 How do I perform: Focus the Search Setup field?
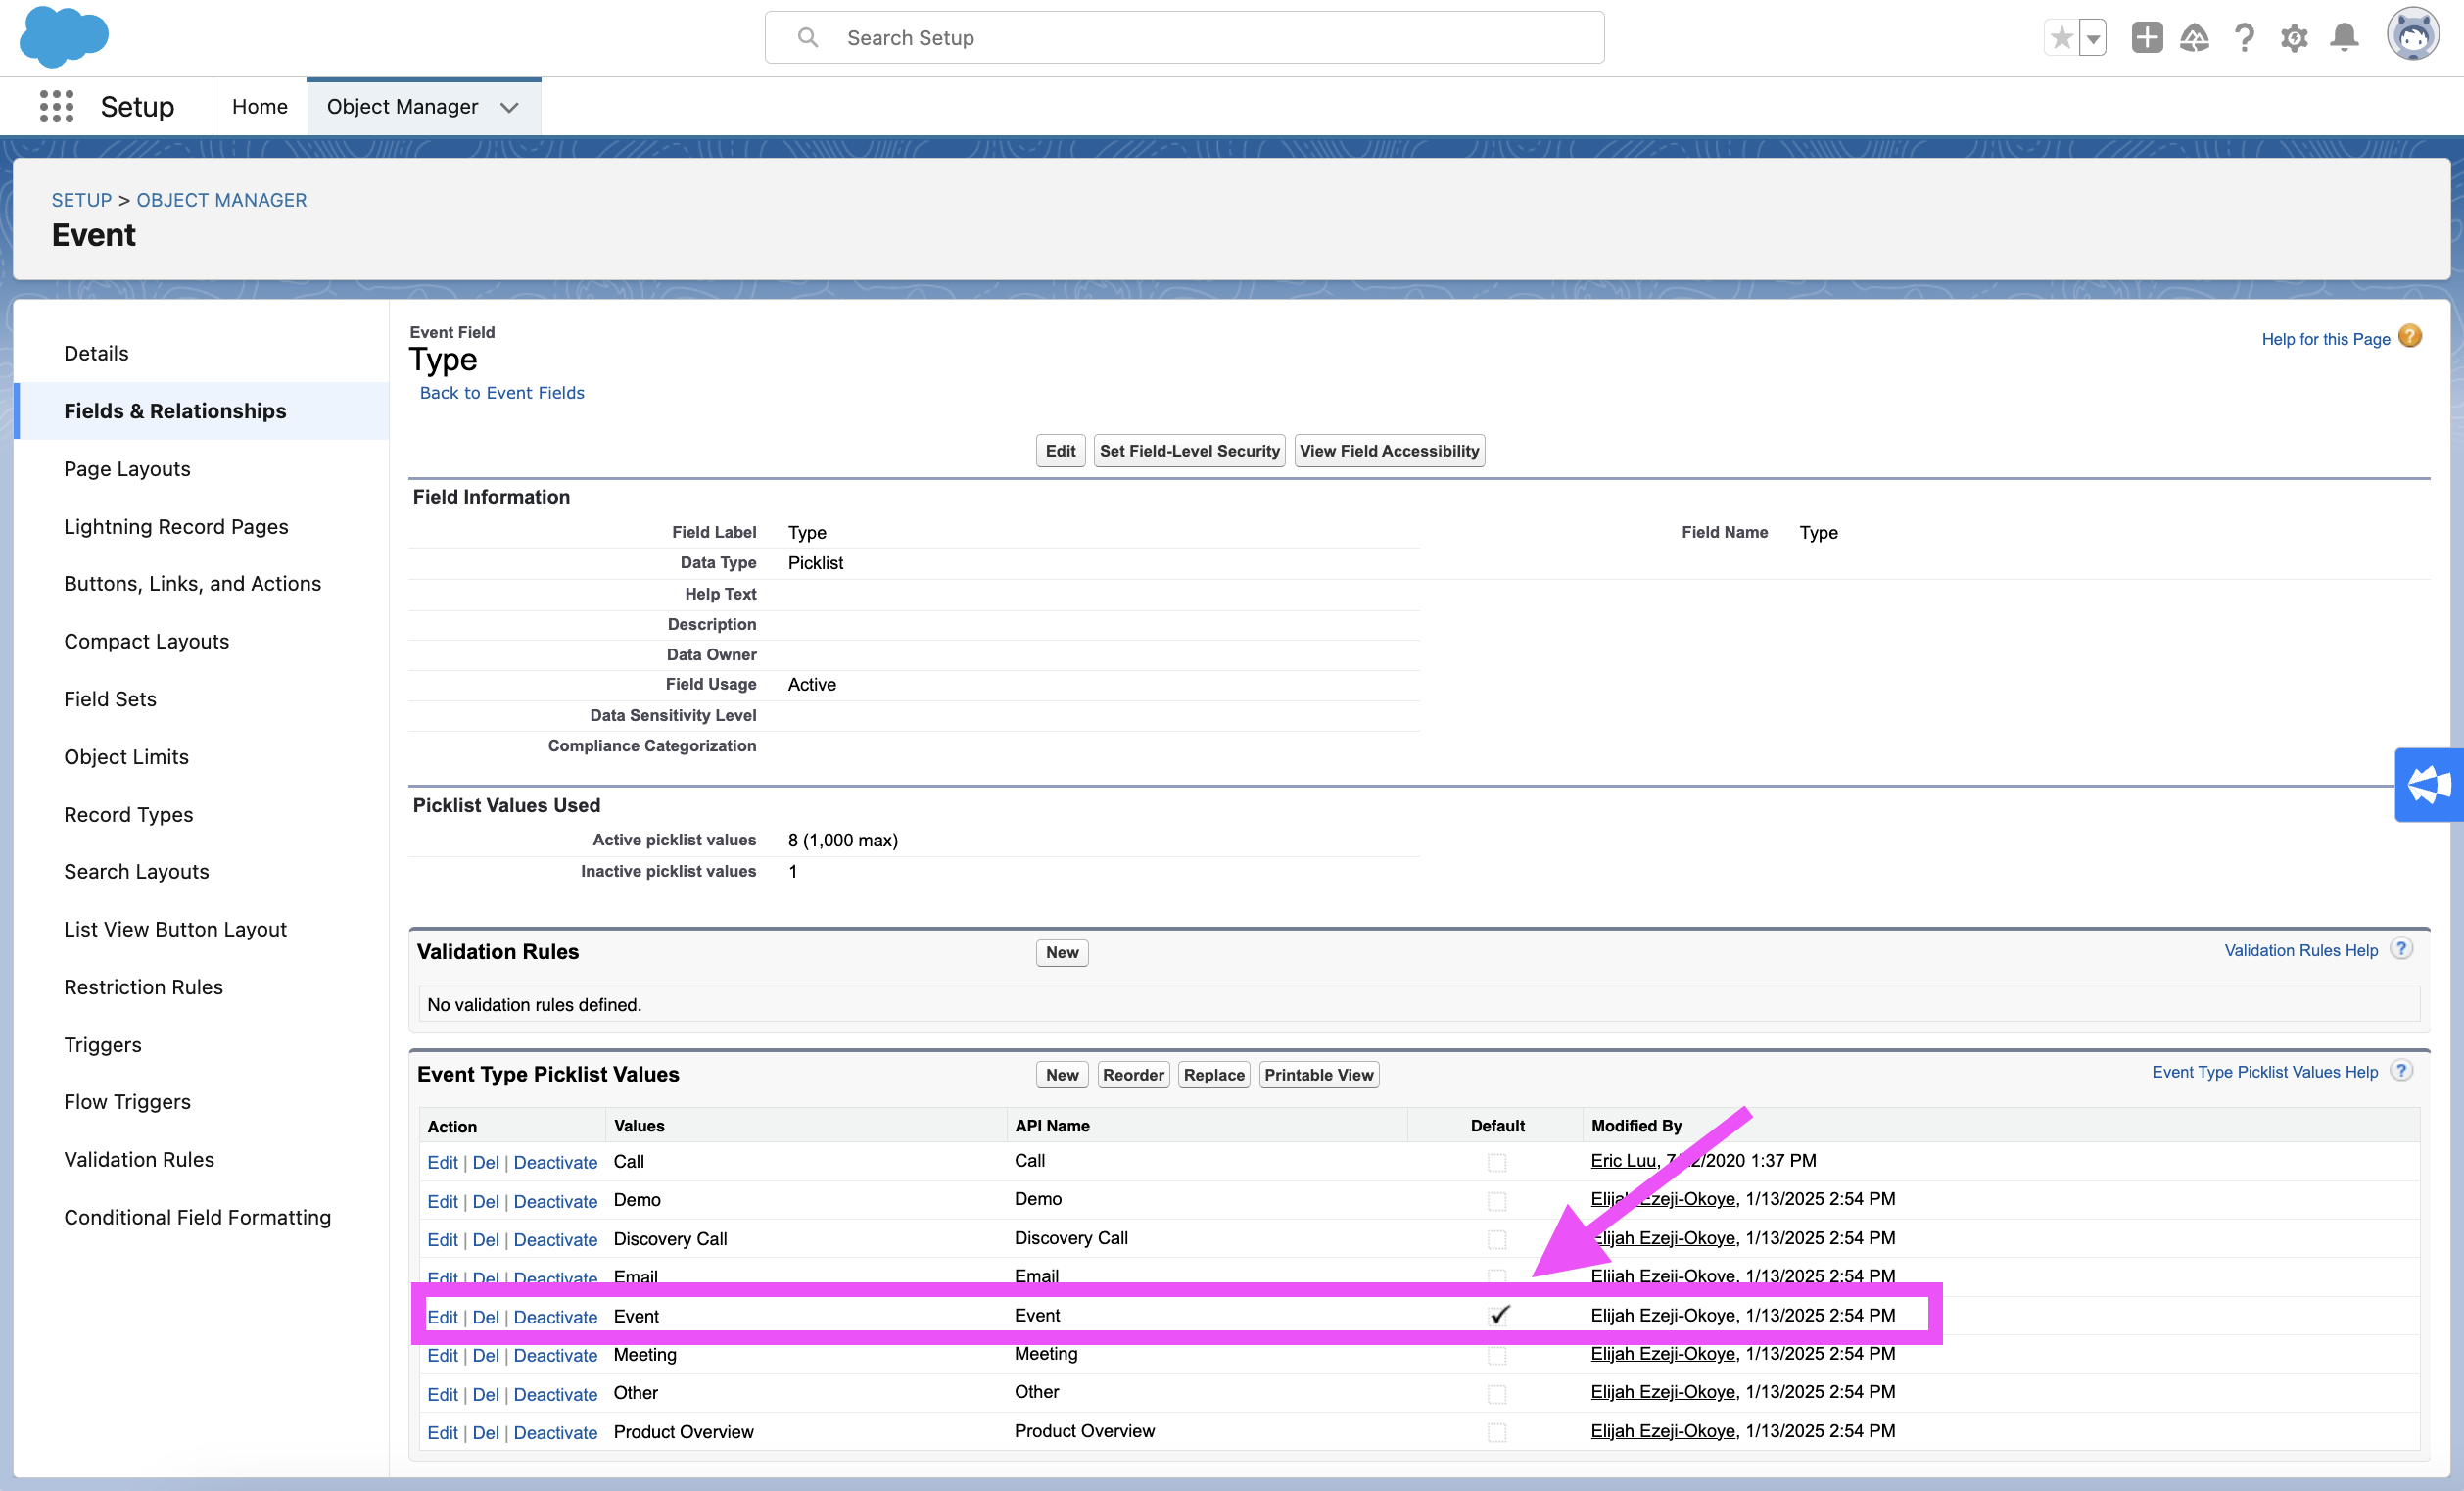(1184, 38)
